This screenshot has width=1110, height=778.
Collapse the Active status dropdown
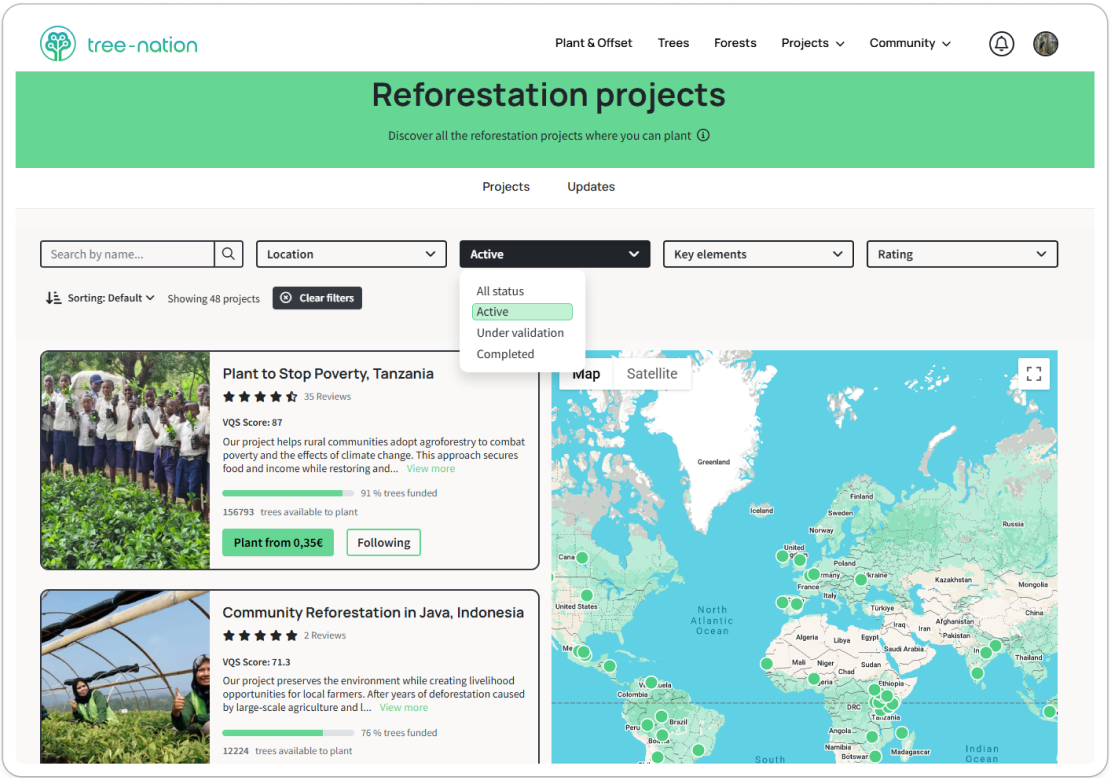(554, 254)
